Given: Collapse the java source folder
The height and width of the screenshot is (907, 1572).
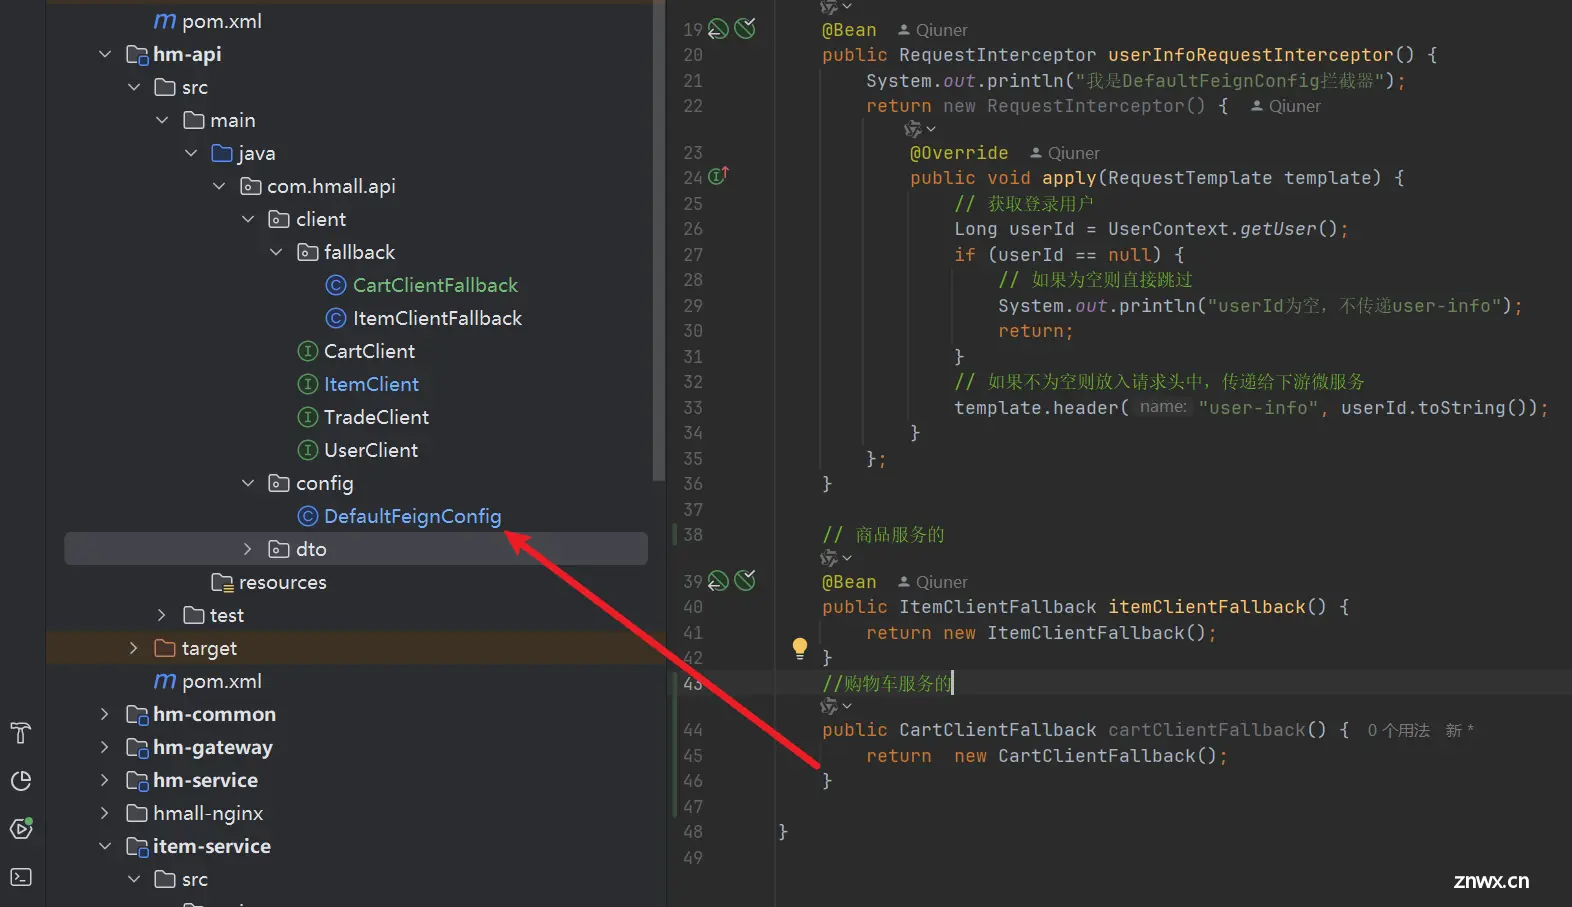Looking at the screenshot, I should 191,153.
